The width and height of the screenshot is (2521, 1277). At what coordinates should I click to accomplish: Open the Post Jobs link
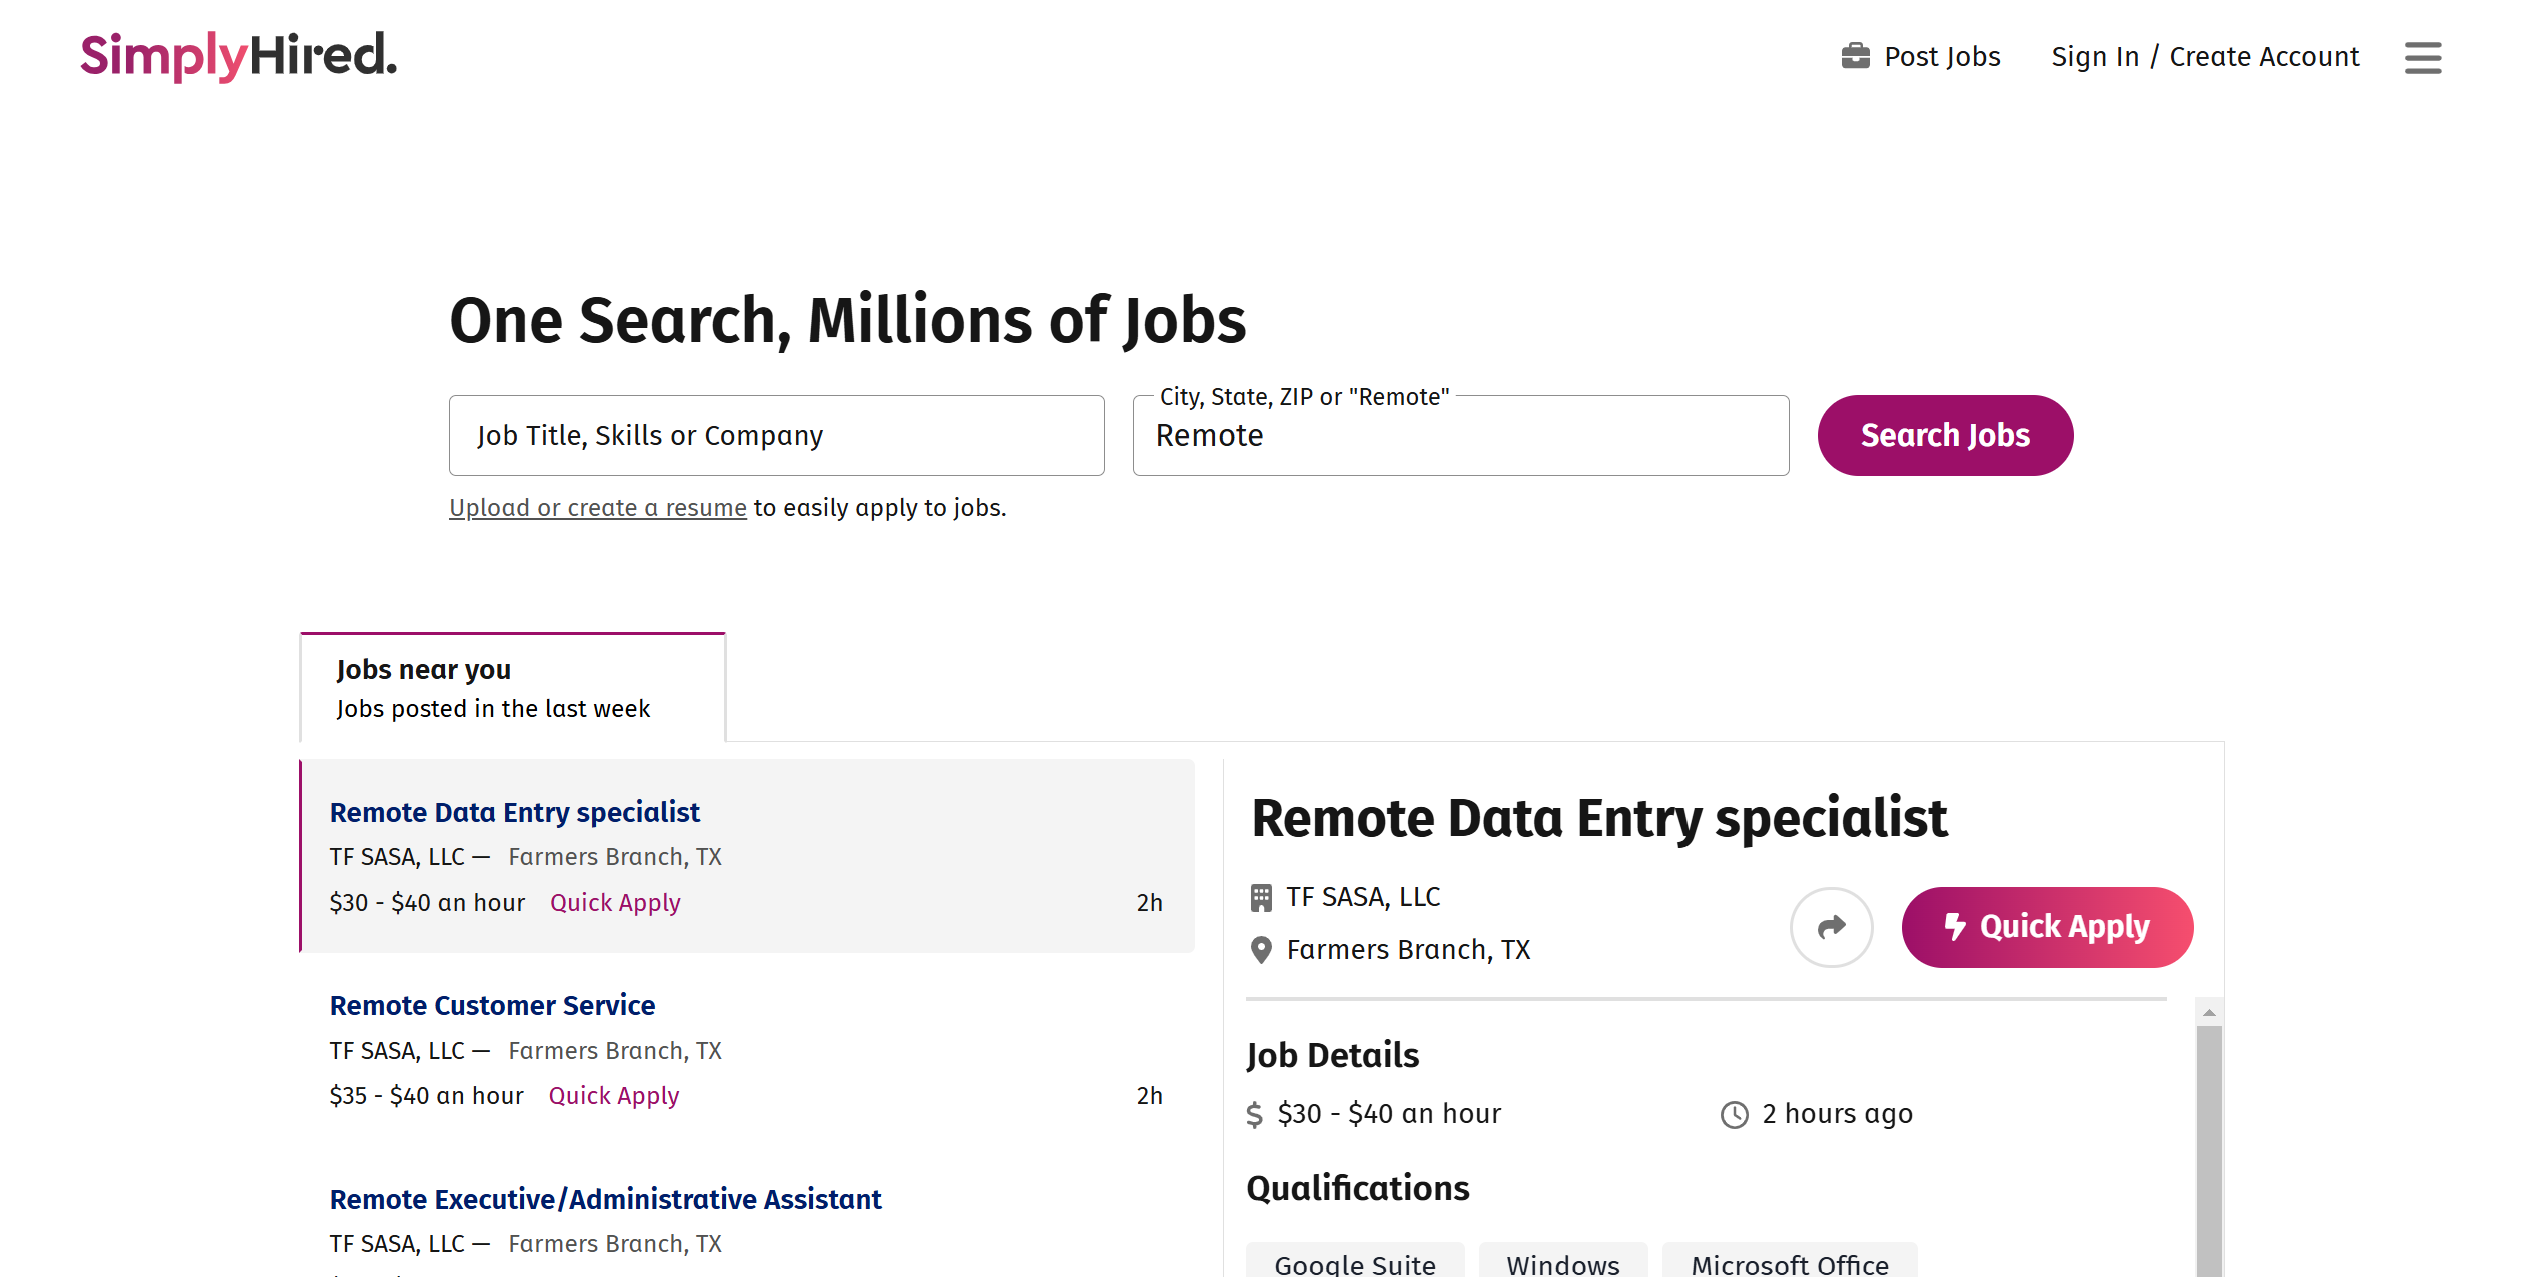pyautogui.click(x=1921, y=56)
